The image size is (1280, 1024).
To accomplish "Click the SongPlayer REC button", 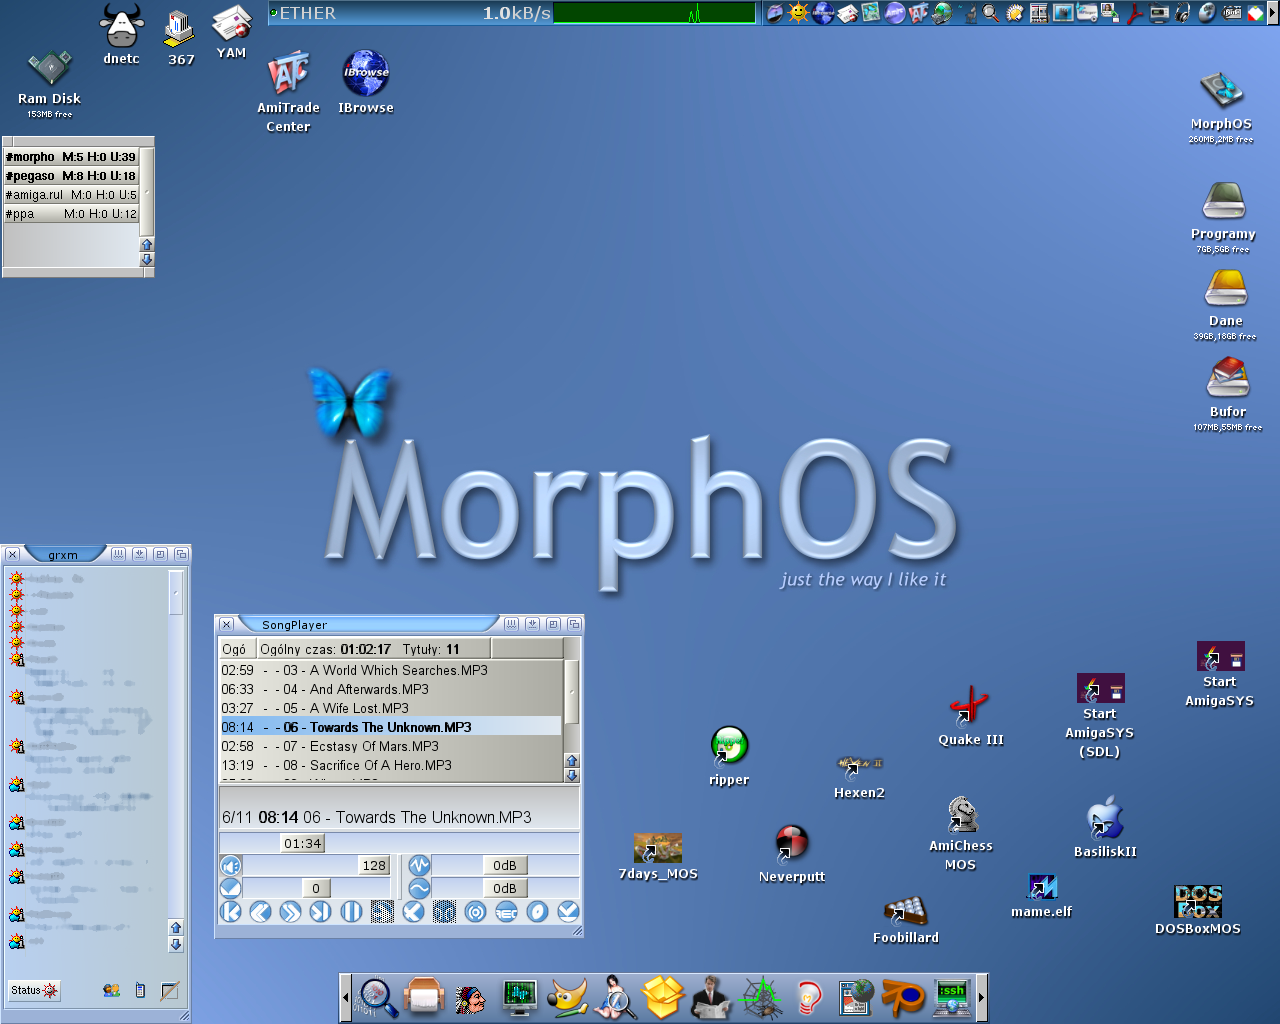I will [506, 911].
